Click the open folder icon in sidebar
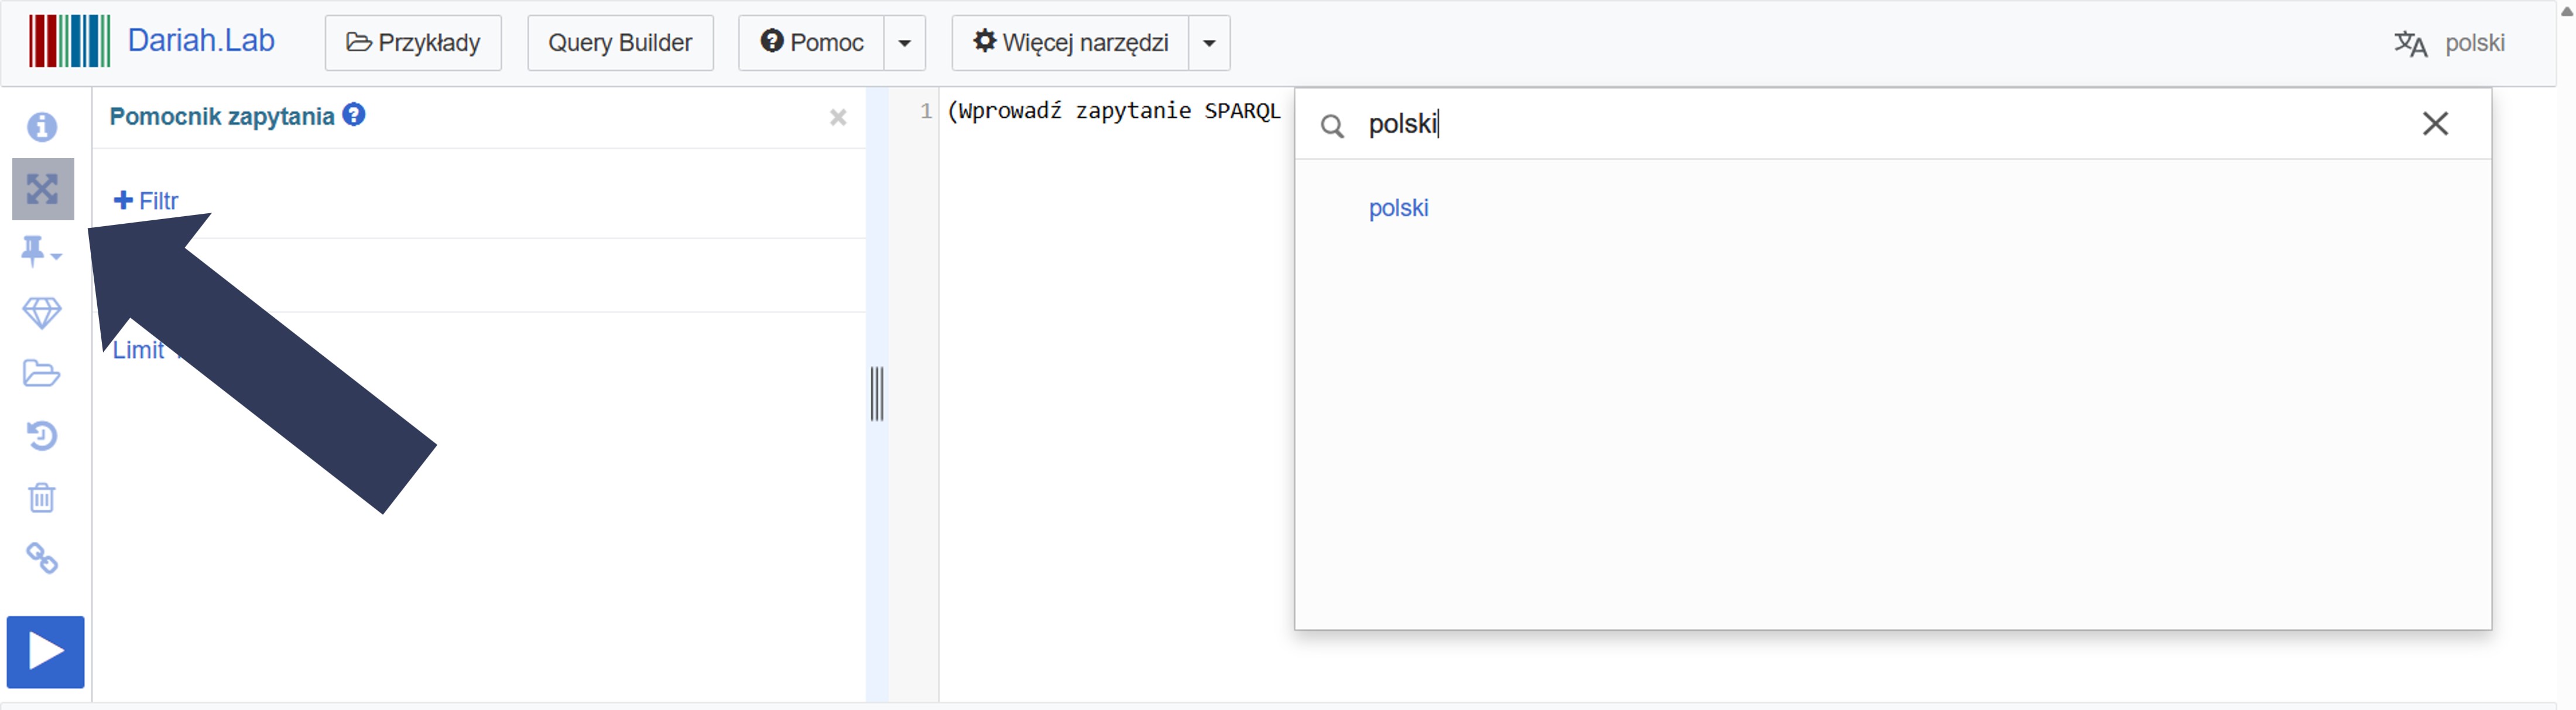Image resolution: width=2576 pixels, height=710 pixels. pos(42,374)
